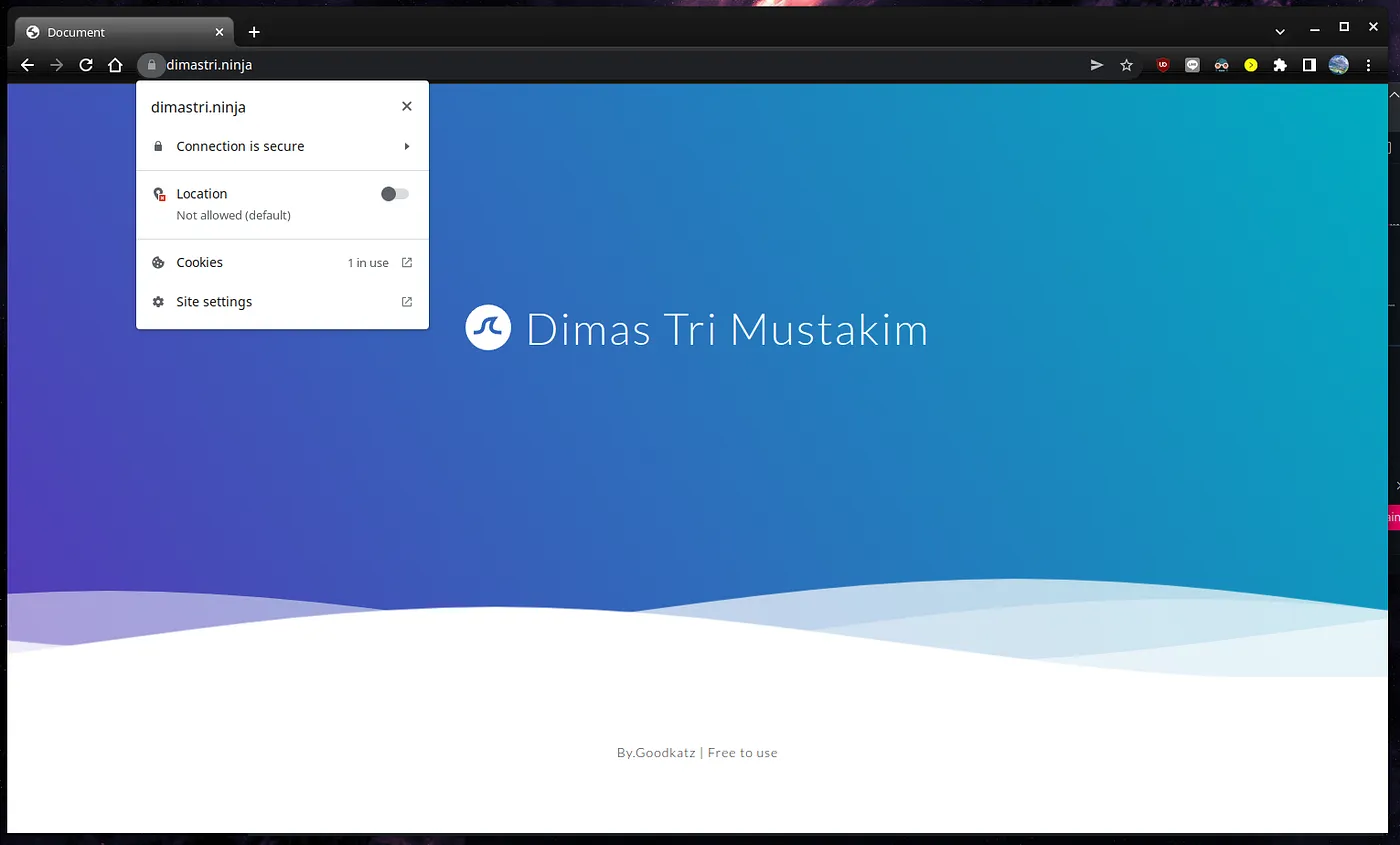Open Cookies in use entry
The width and height of the screenshot is (1400, 845).
click(282, 263)
